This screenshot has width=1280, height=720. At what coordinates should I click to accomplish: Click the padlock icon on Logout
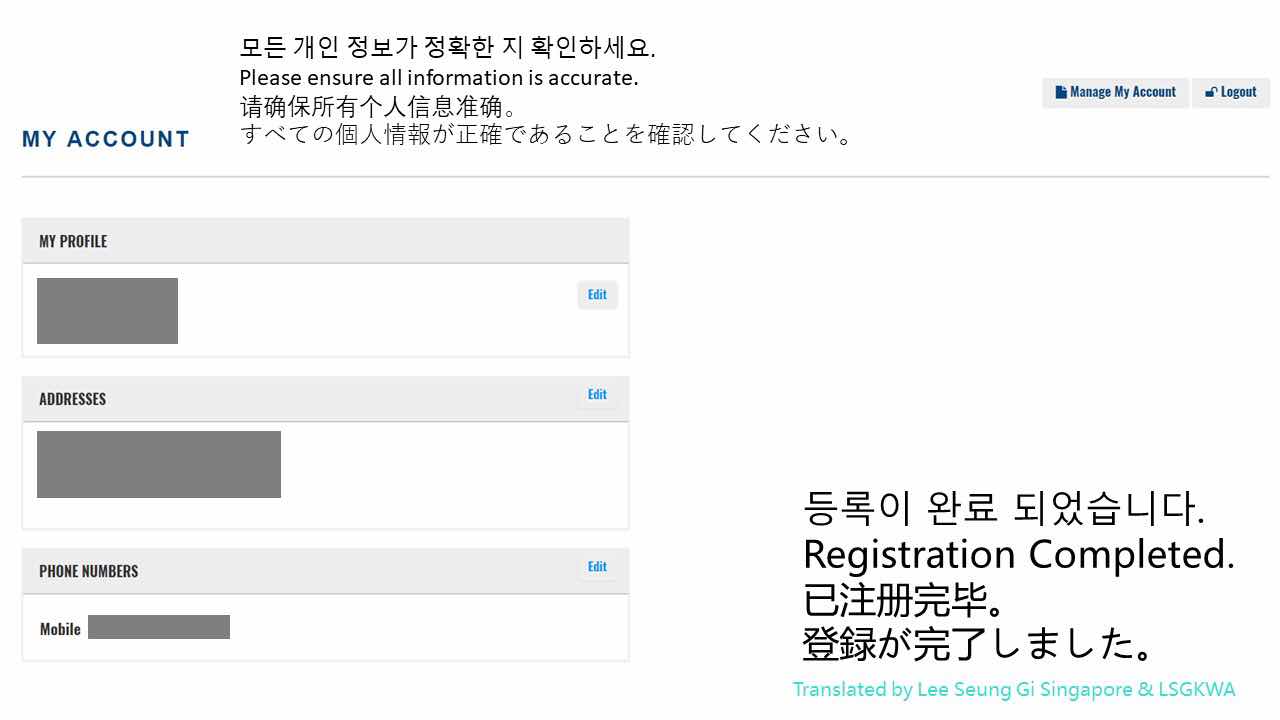(x=1211, y=92)
